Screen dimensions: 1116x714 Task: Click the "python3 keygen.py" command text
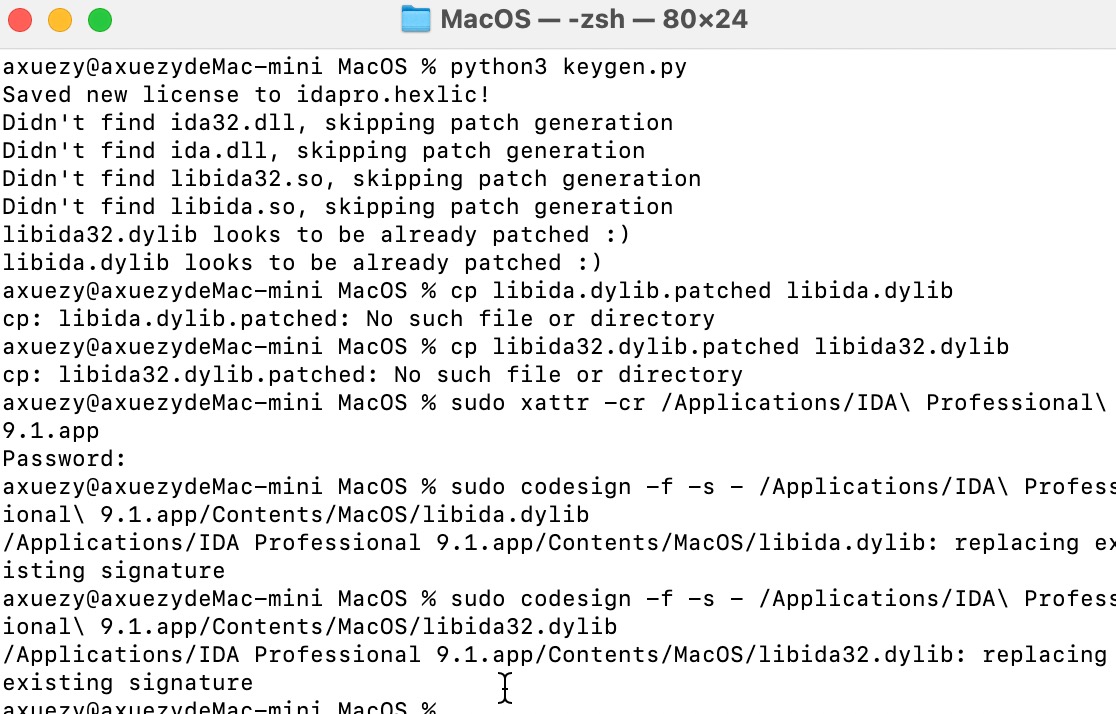568,67
